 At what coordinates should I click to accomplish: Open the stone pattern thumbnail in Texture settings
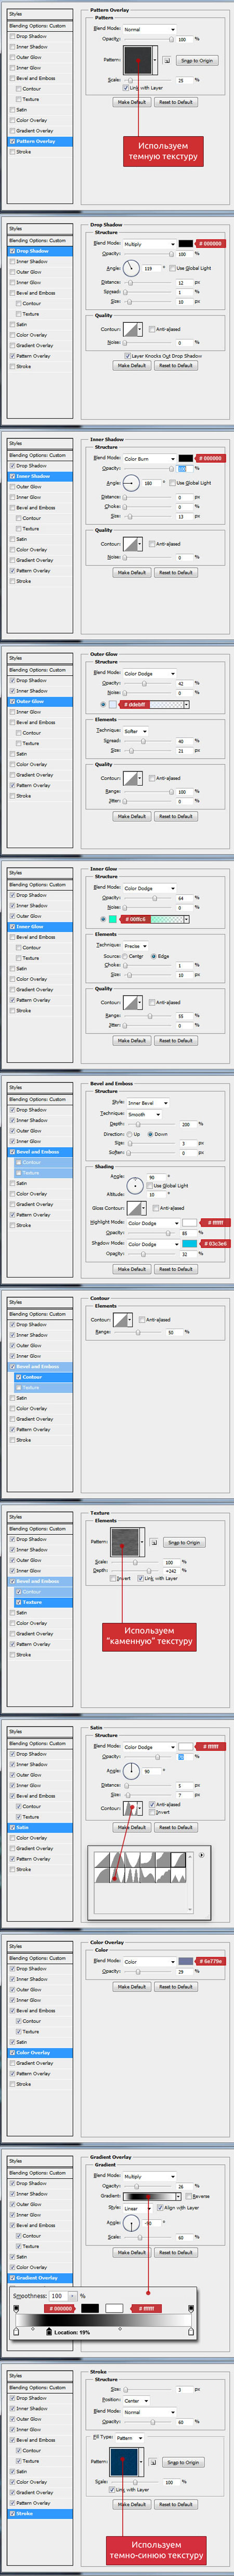pyautogui.click(x=124, y=1542)
